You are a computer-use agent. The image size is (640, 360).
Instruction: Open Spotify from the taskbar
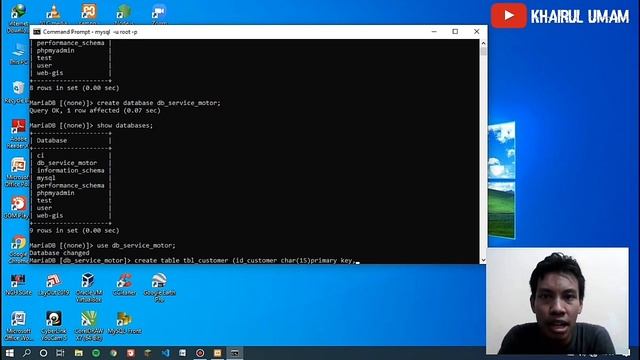pyautogui.click(x=96, y=353)
